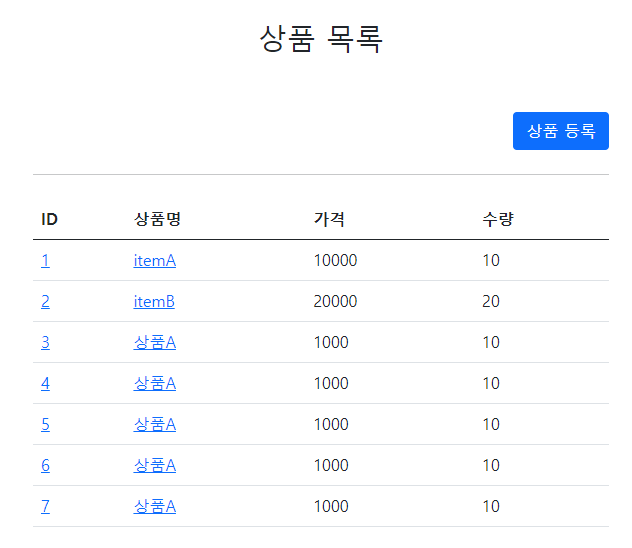The image size is (632, 548).
Task: Select price 1000 in row 3
Action: pyautogui.click(x=331, y=342)
